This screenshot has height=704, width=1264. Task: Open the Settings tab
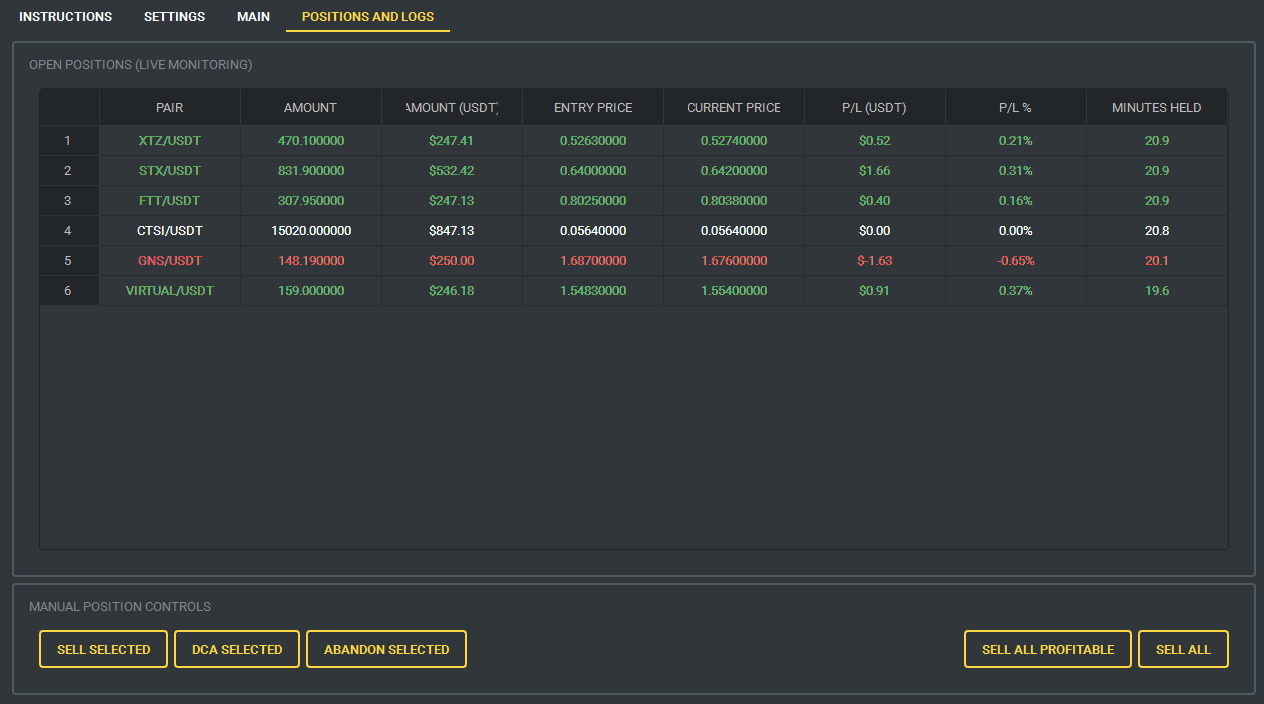click(174, 17)
